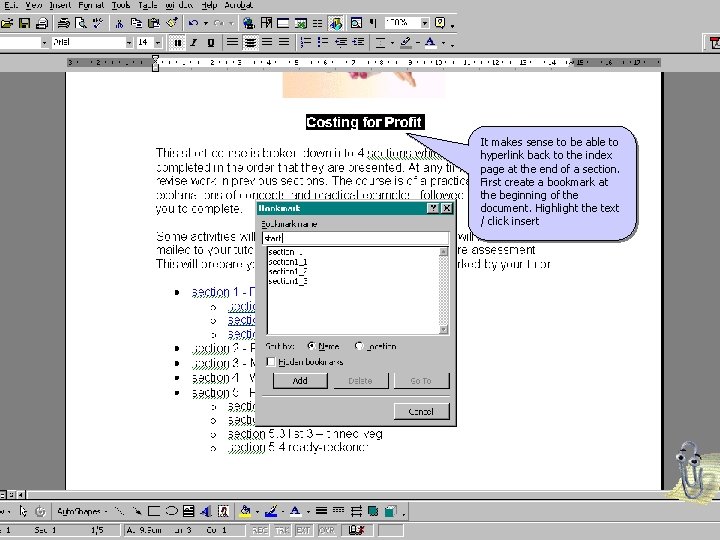Paste with the clipboard icon
720x540 pixels.
click(x=154, y=23)
